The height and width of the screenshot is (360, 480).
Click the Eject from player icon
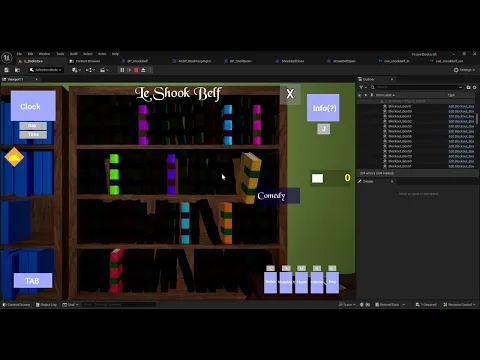143,70
